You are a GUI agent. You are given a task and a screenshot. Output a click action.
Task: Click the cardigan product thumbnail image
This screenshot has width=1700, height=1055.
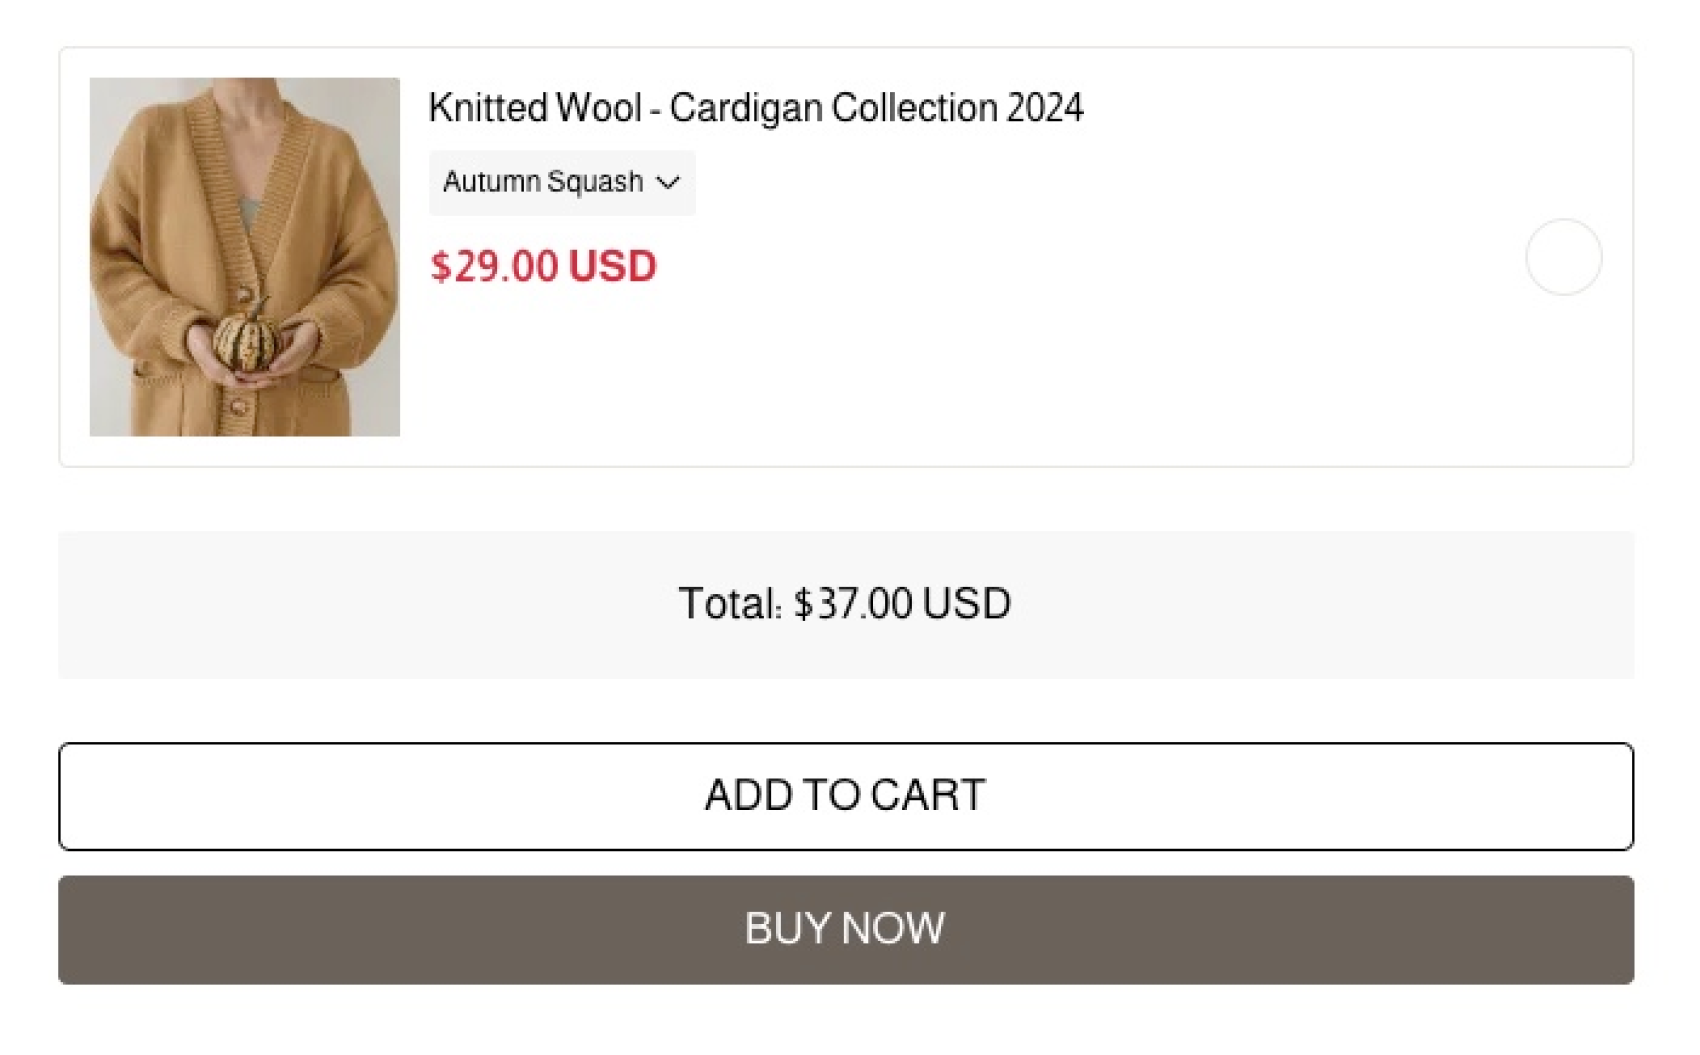(x=244, y=256)
